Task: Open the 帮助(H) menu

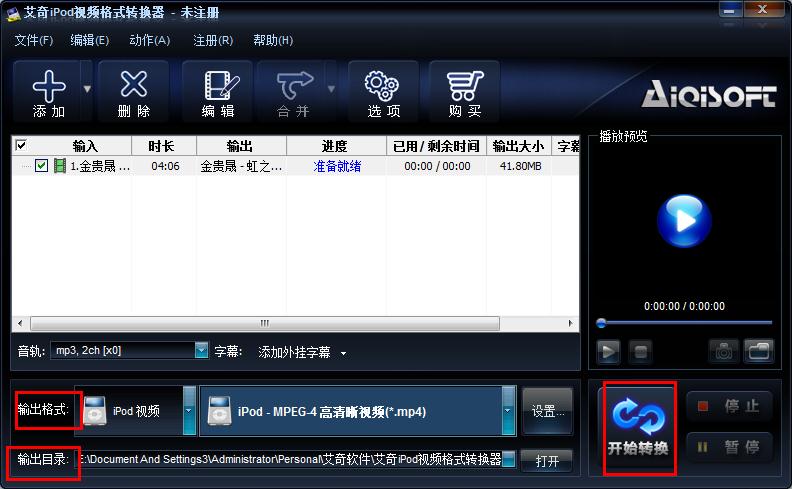Action: tap(273, 40)
